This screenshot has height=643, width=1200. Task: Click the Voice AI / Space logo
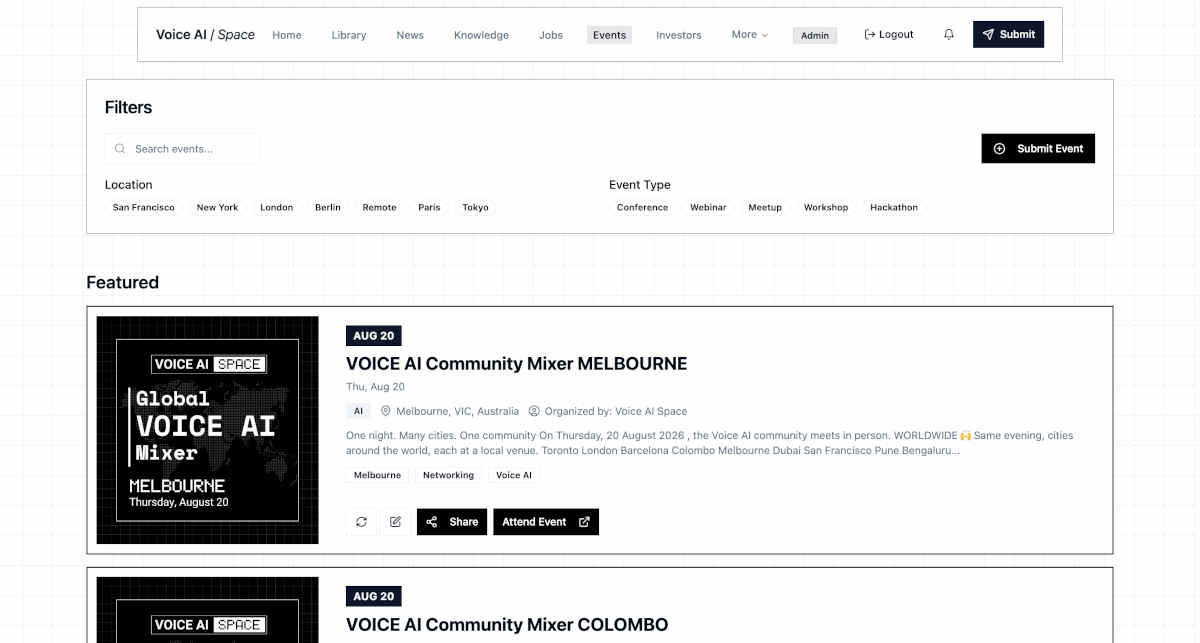(x=205, y=34)
